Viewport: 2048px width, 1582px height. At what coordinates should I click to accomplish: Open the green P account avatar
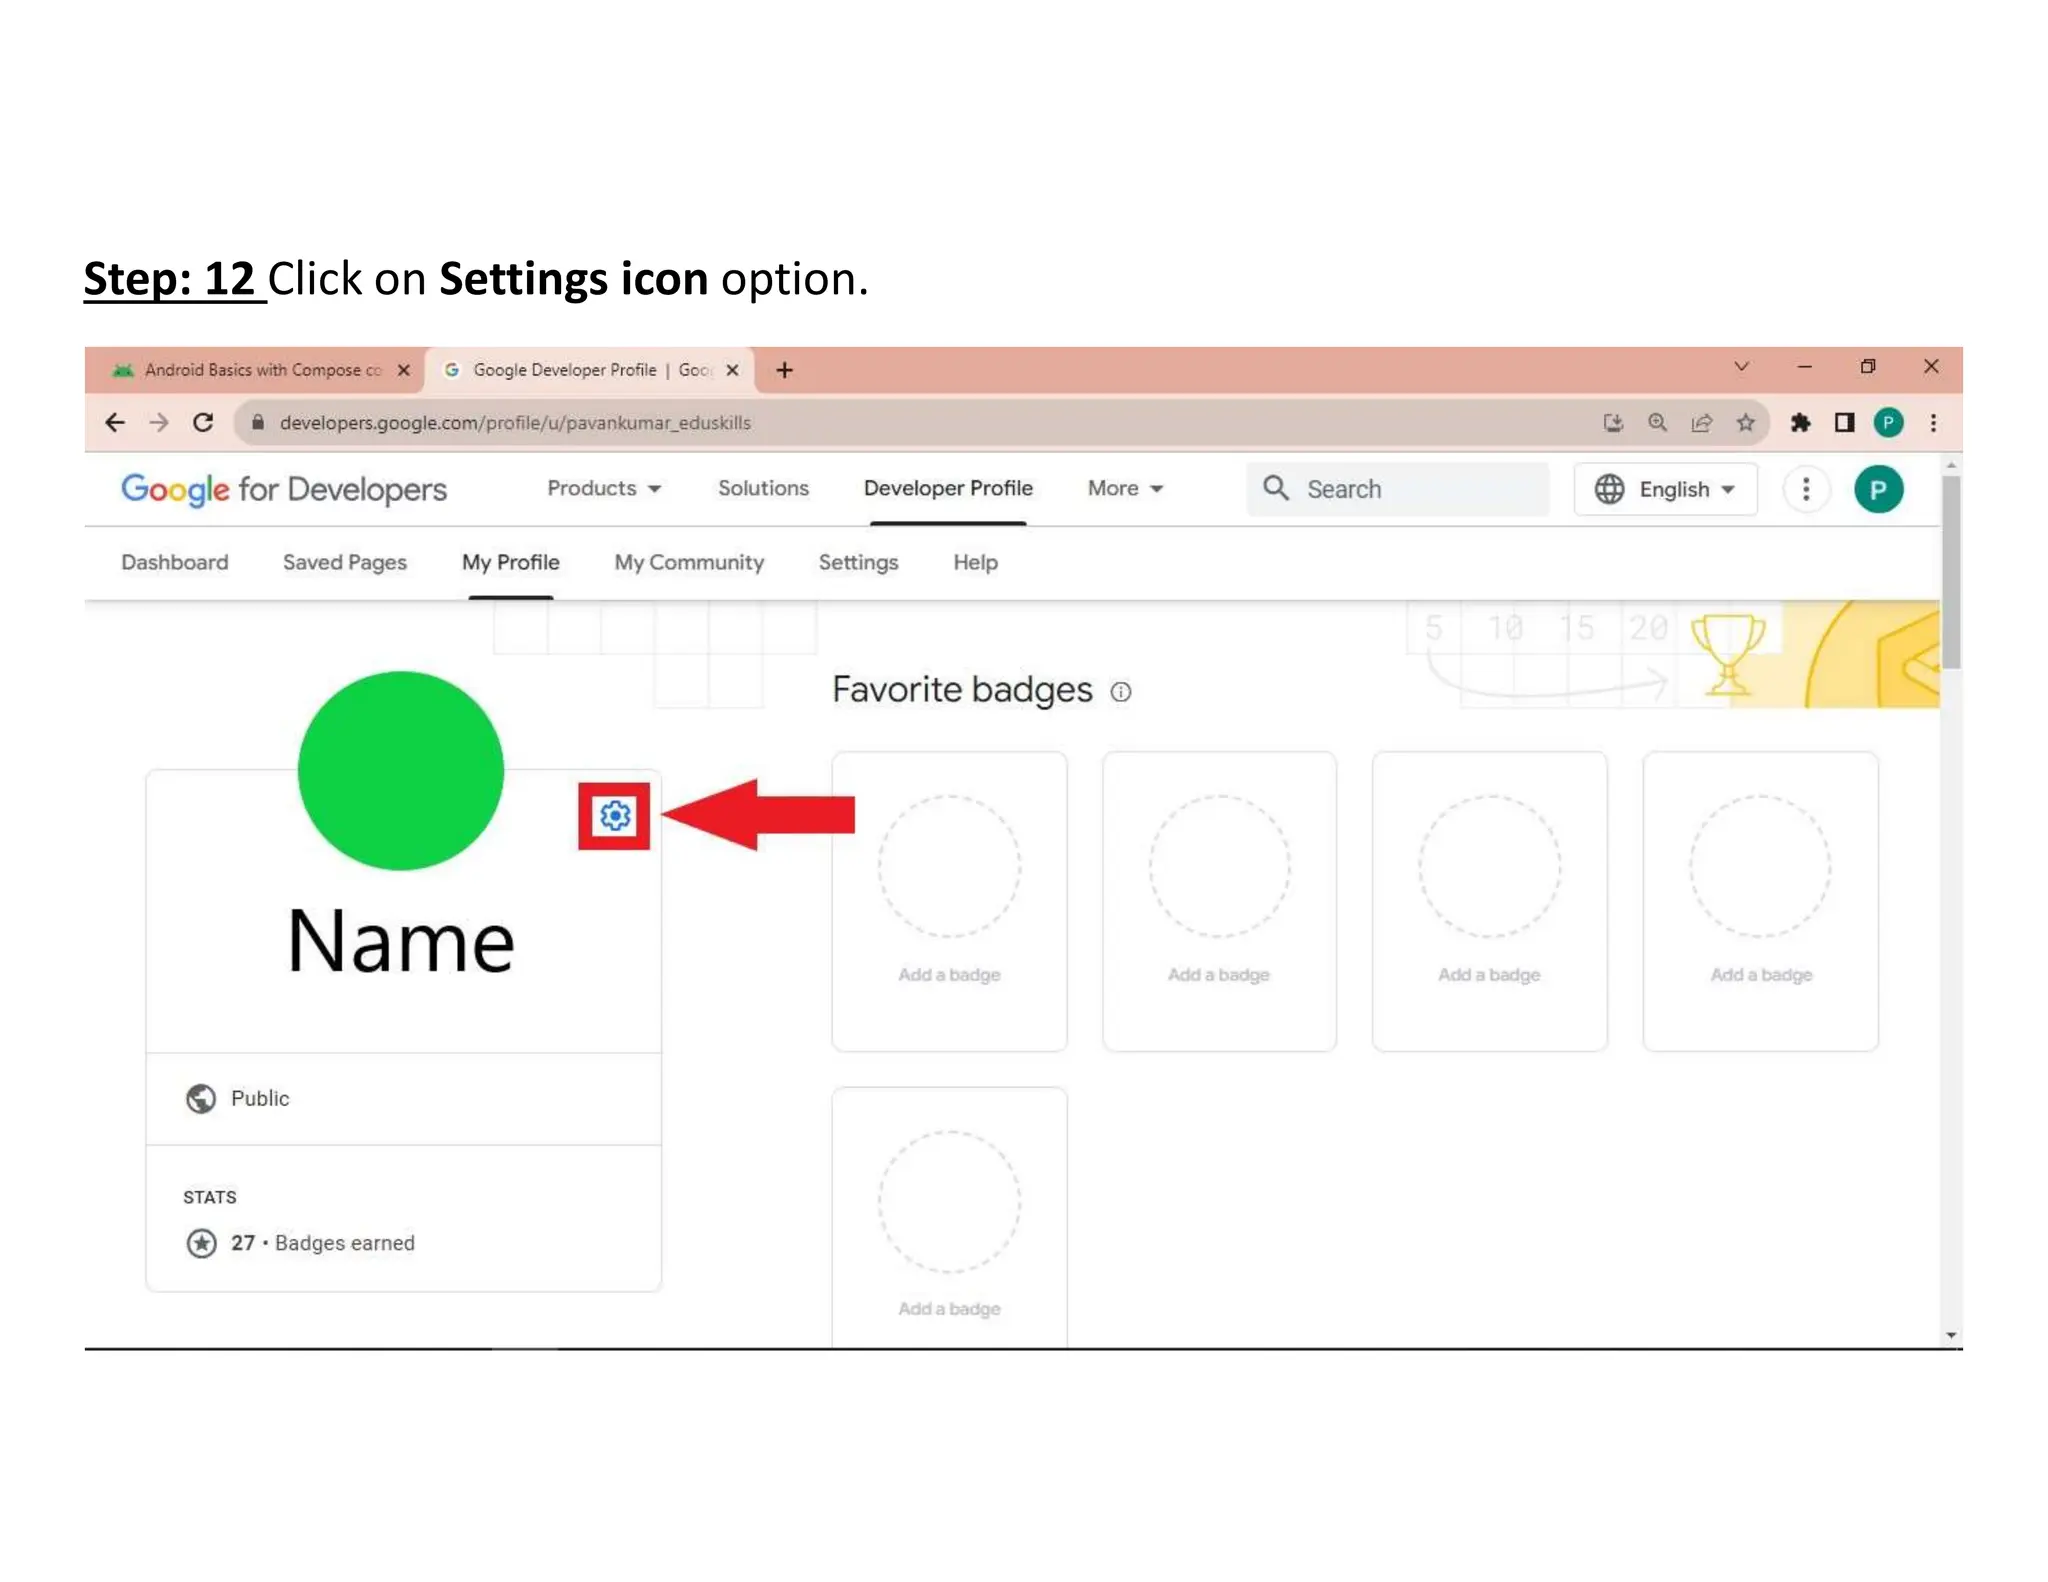(x=1877, y=489)
